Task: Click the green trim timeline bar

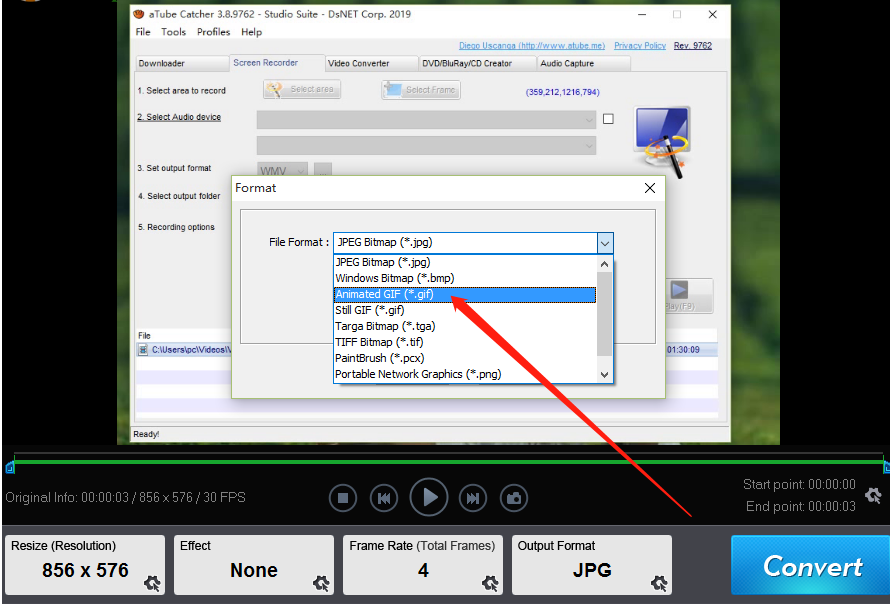Action: coord(447,461)
